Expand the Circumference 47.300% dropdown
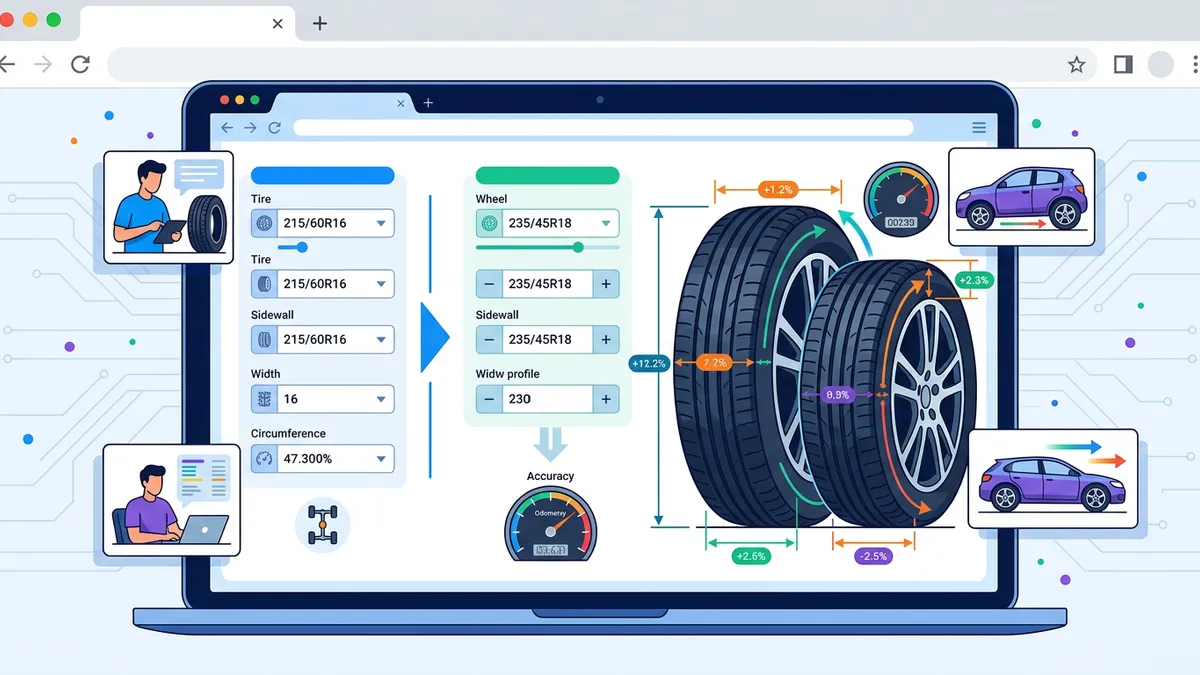This screenshot has height=675, width=1200. coord(380,459)
